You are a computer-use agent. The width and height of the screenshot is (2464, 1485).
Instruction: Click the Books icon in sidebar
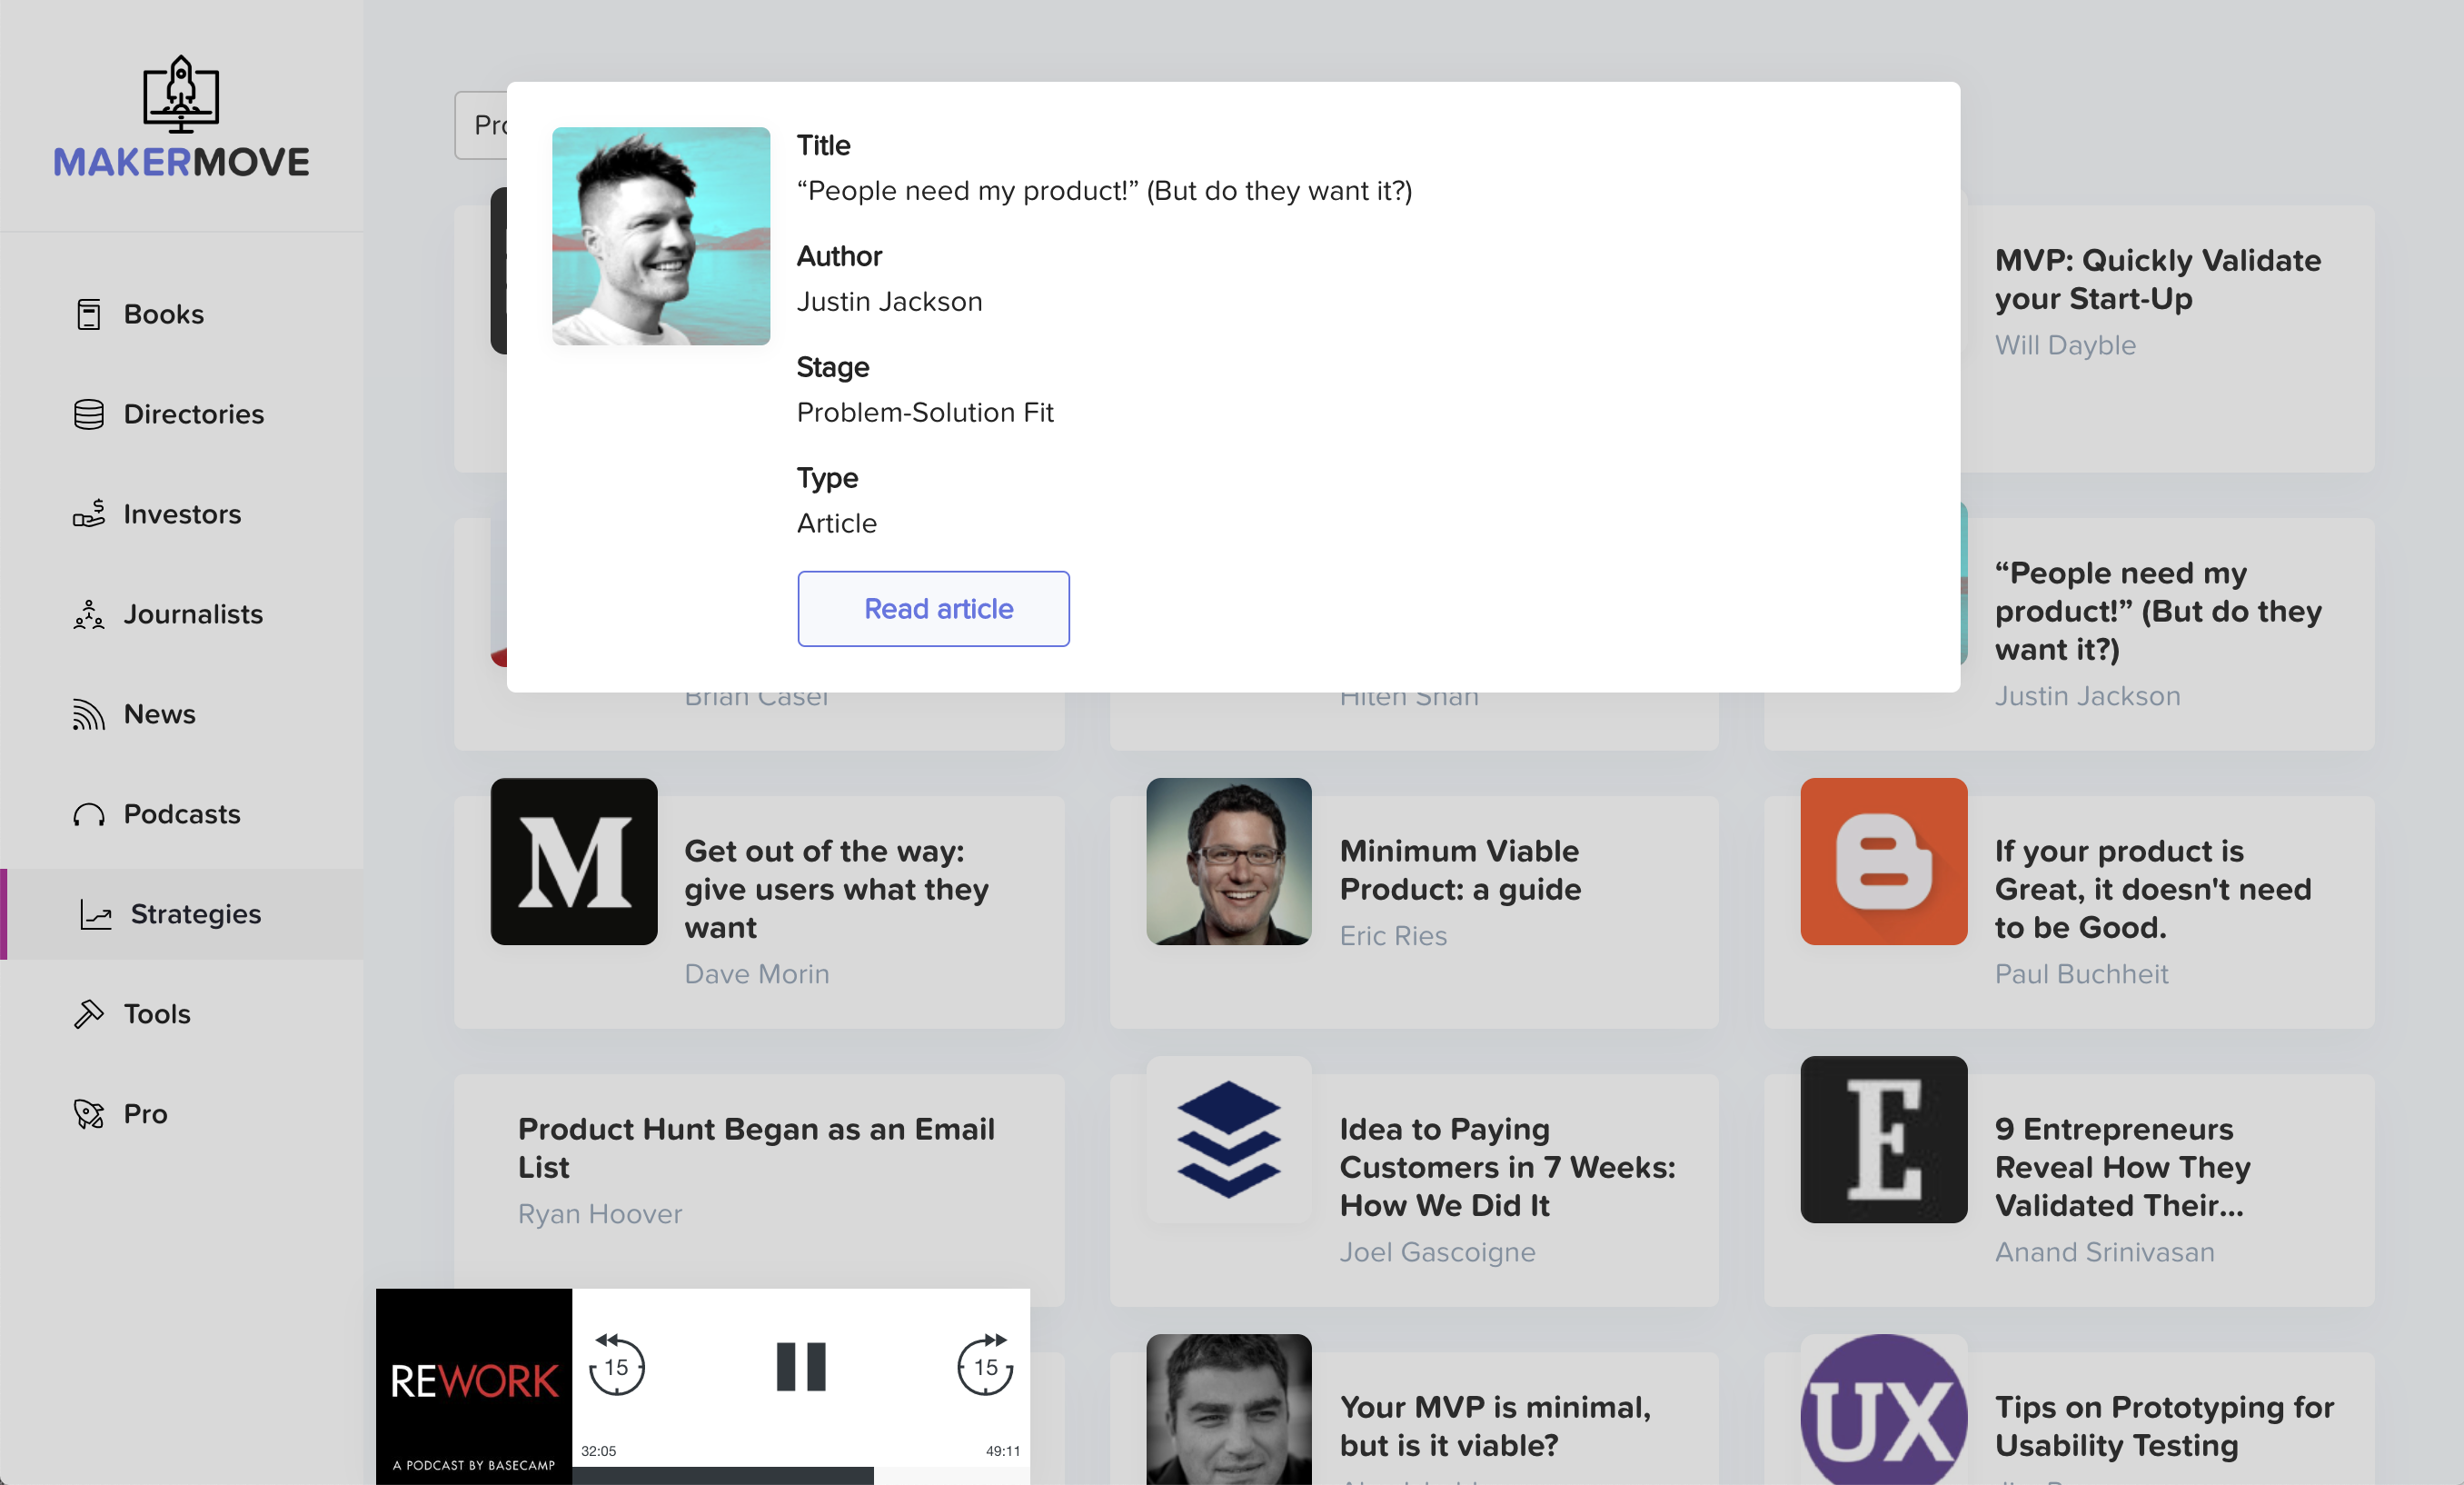coord(88,314)
